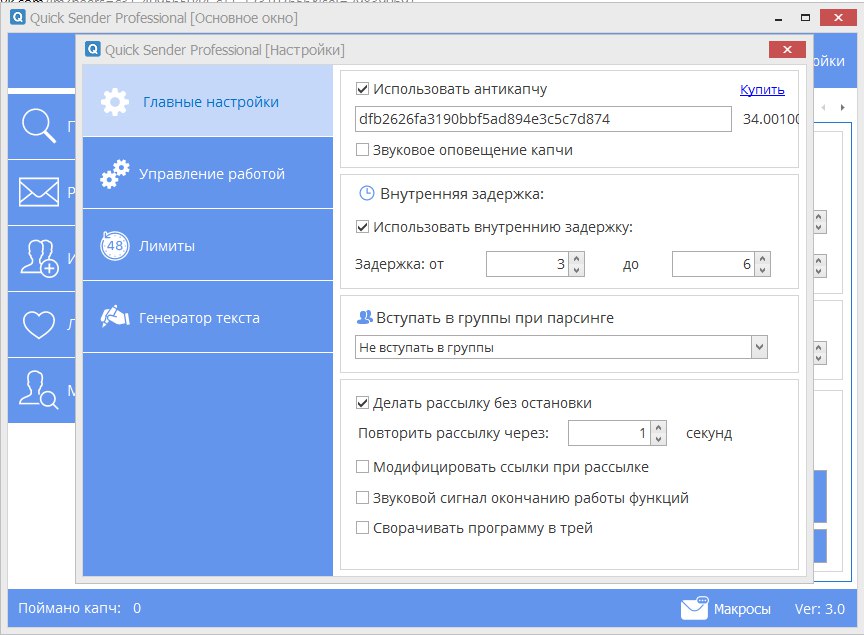Click the delay 'от' number field
The width and height of the screenshot is (864, 635).
click(x=527, y=264)
